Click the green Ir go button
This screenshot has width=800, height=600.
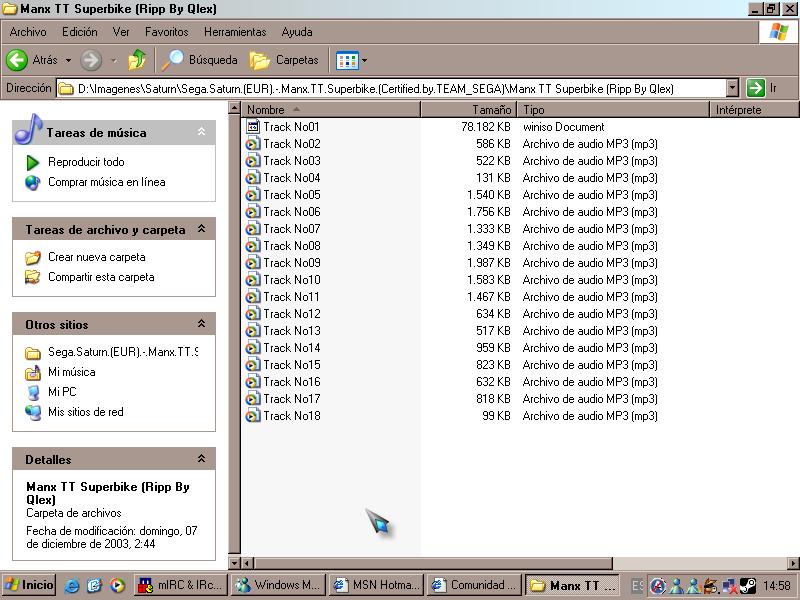[x=756, y=88]
